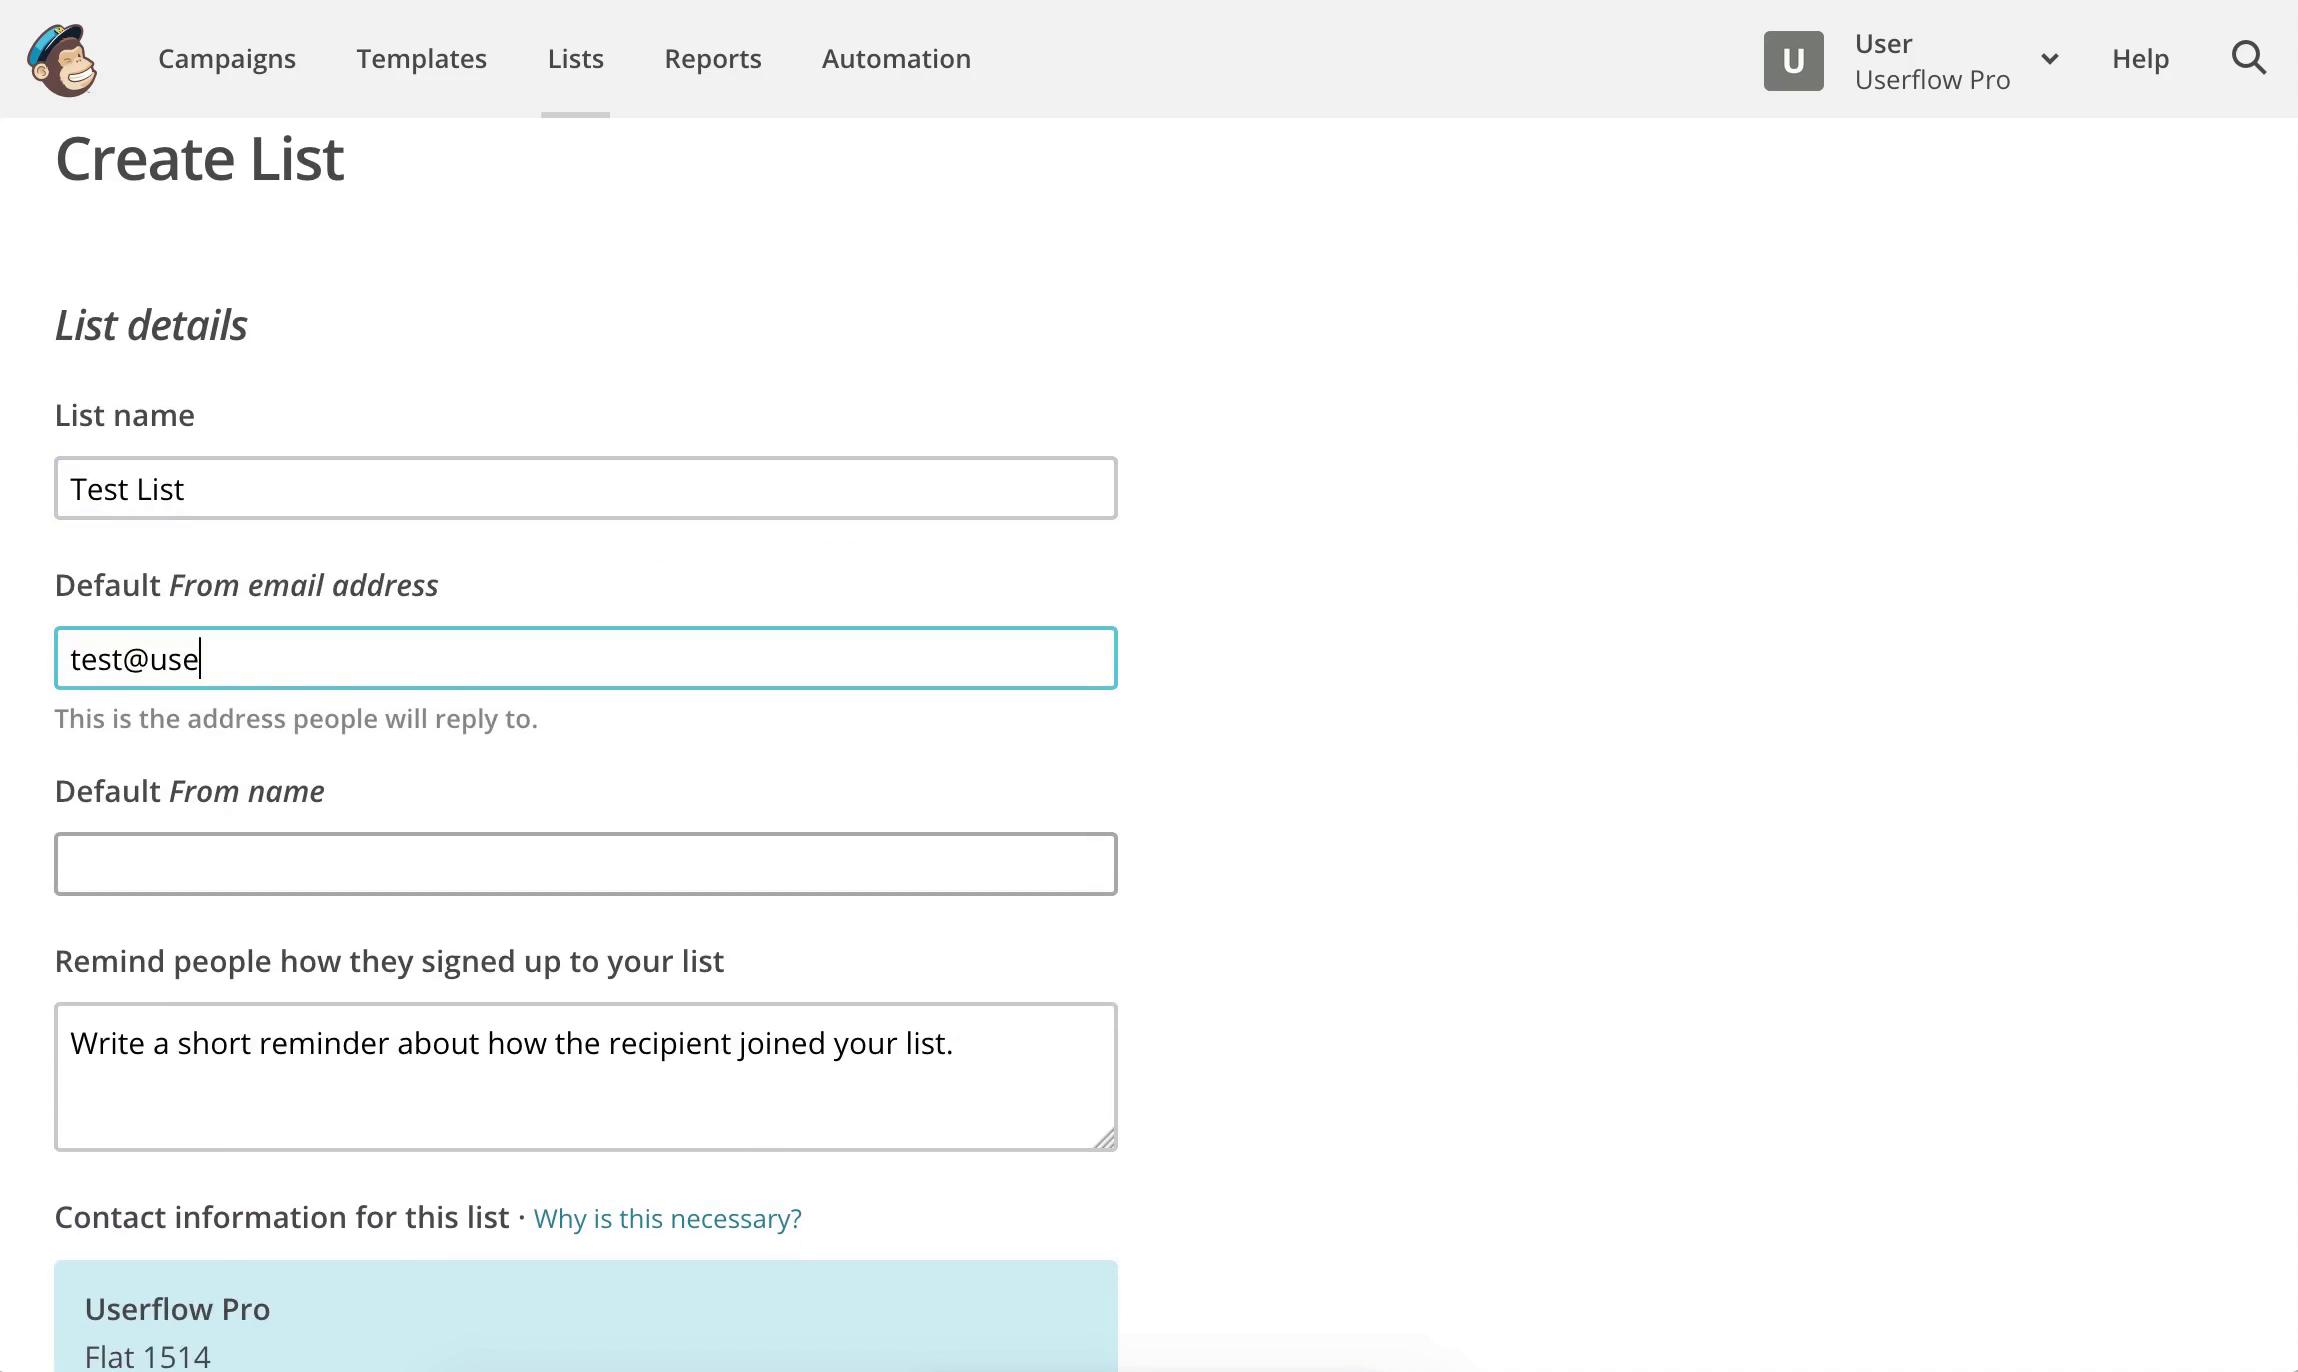Click the Default From name input field

click(585, 864)
